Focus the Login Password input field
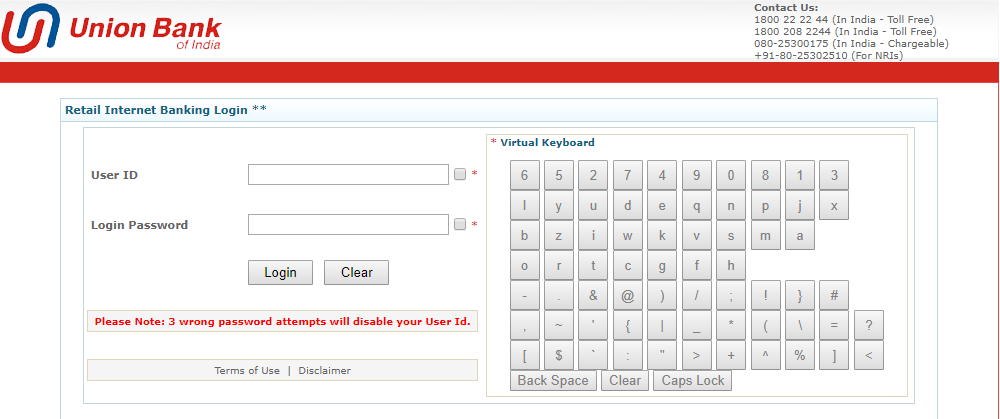This screenshot has width=1000, height=419. point(348,224)
